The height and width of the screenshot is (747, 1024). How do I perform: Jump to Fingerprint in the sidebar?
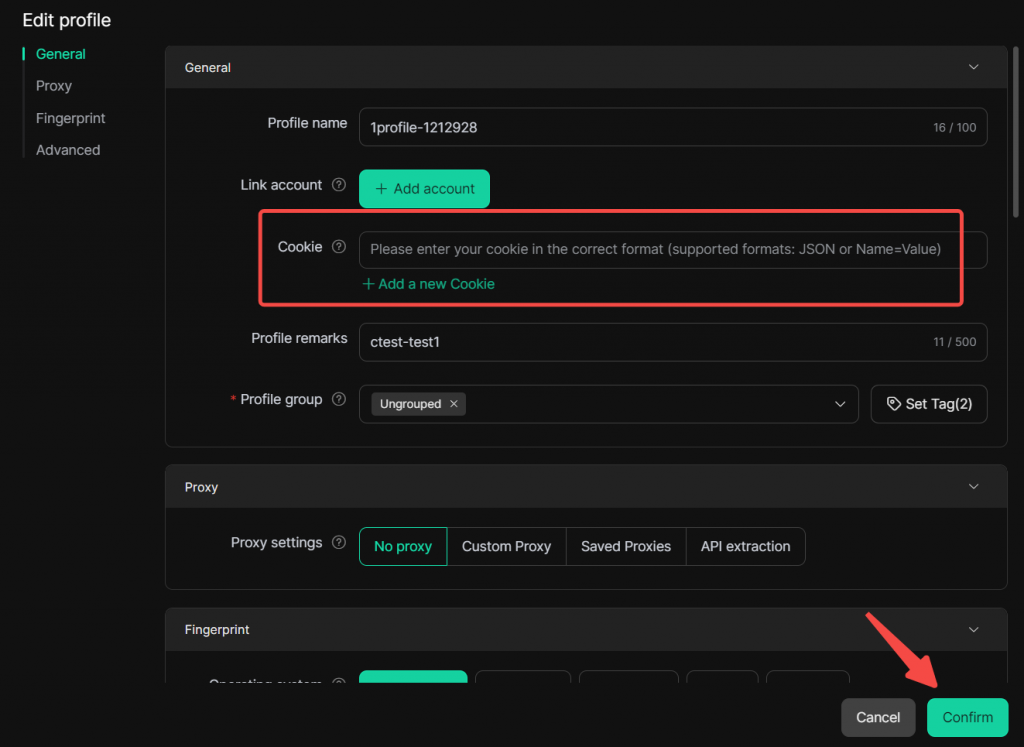tap(70, 118)
